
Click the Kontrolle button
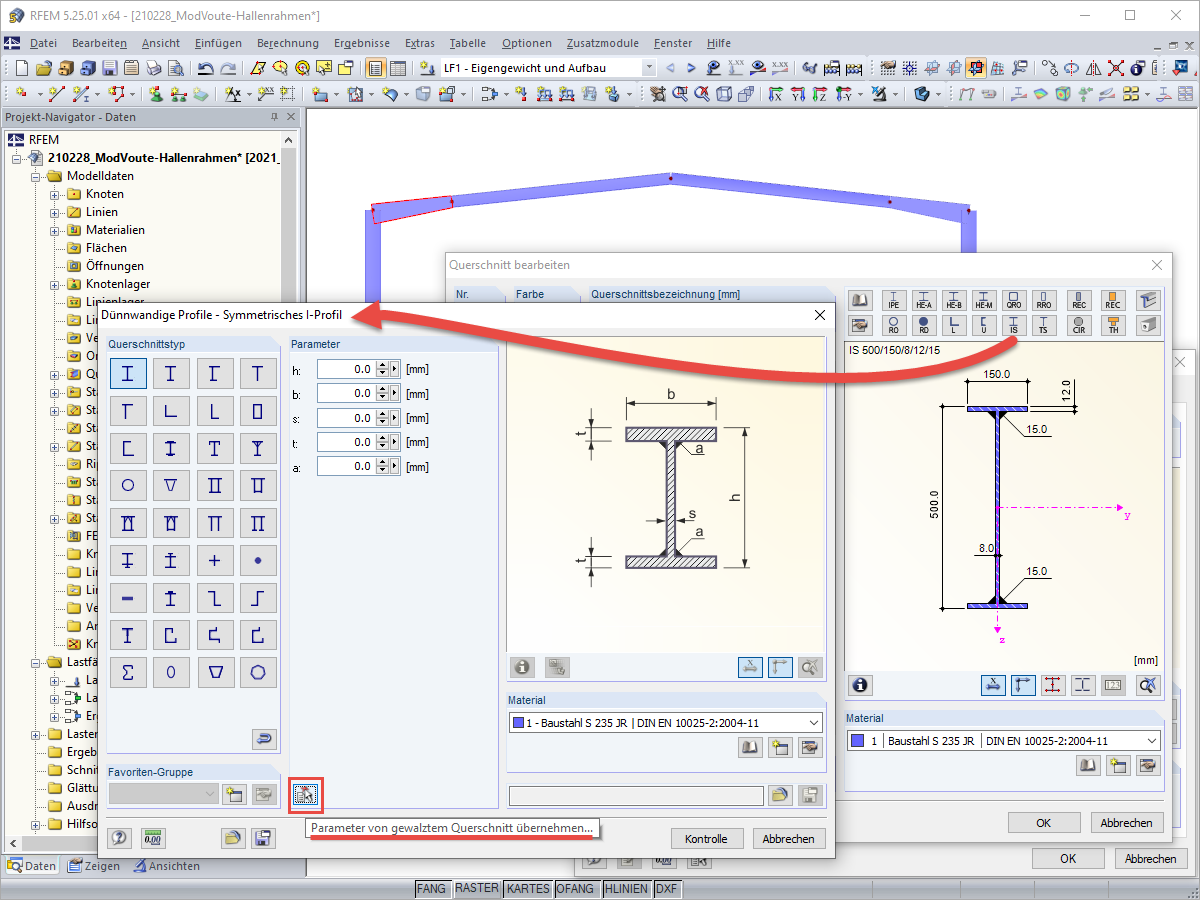[x=707, y=839]
